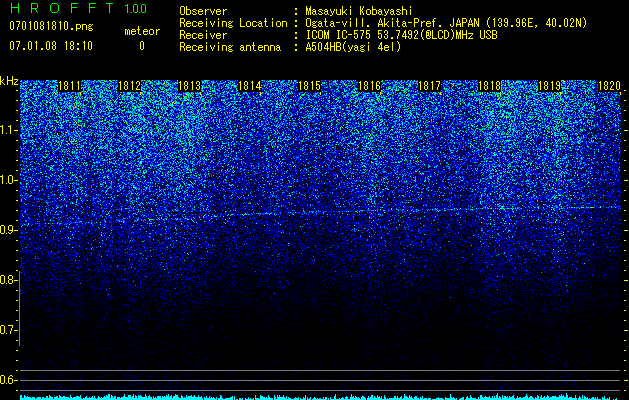Click the A504HB(yagi 4el) antenna text
The width and height of the screenshot is (629, 400).
coord(353,47)
